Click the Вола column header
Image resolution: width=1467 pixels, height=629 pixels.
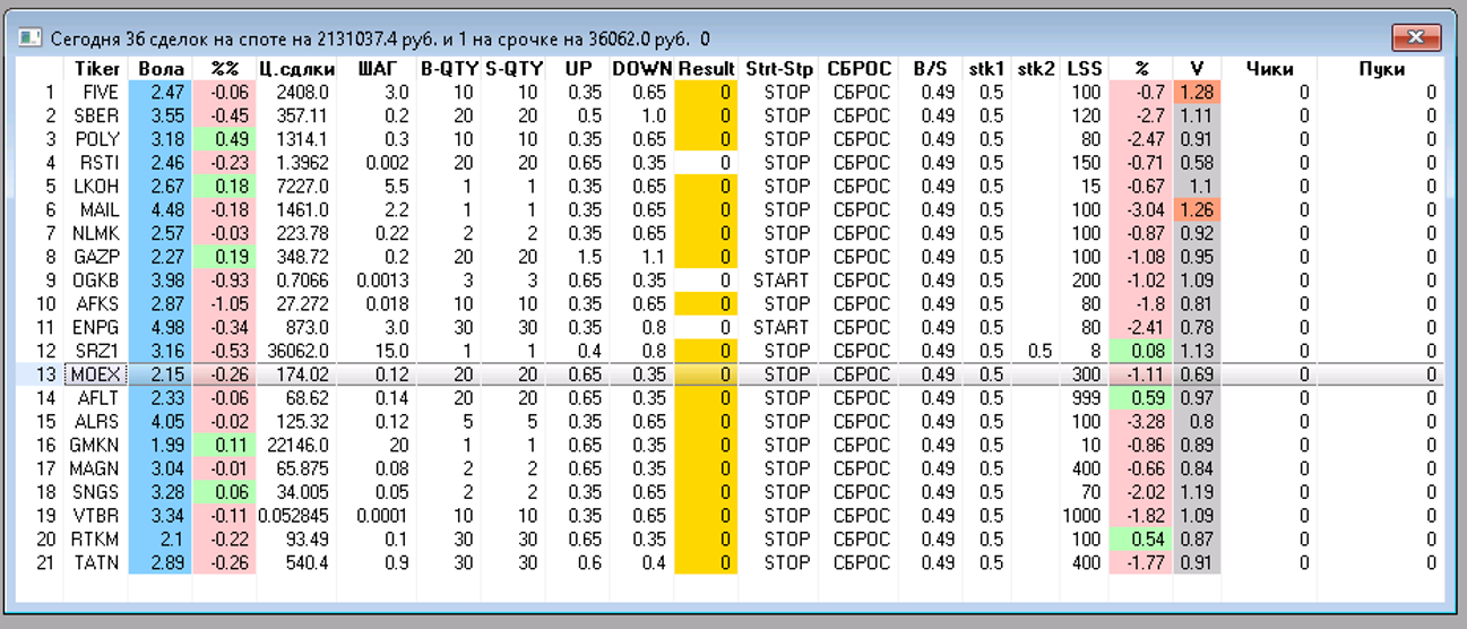(x=160, y=69)
